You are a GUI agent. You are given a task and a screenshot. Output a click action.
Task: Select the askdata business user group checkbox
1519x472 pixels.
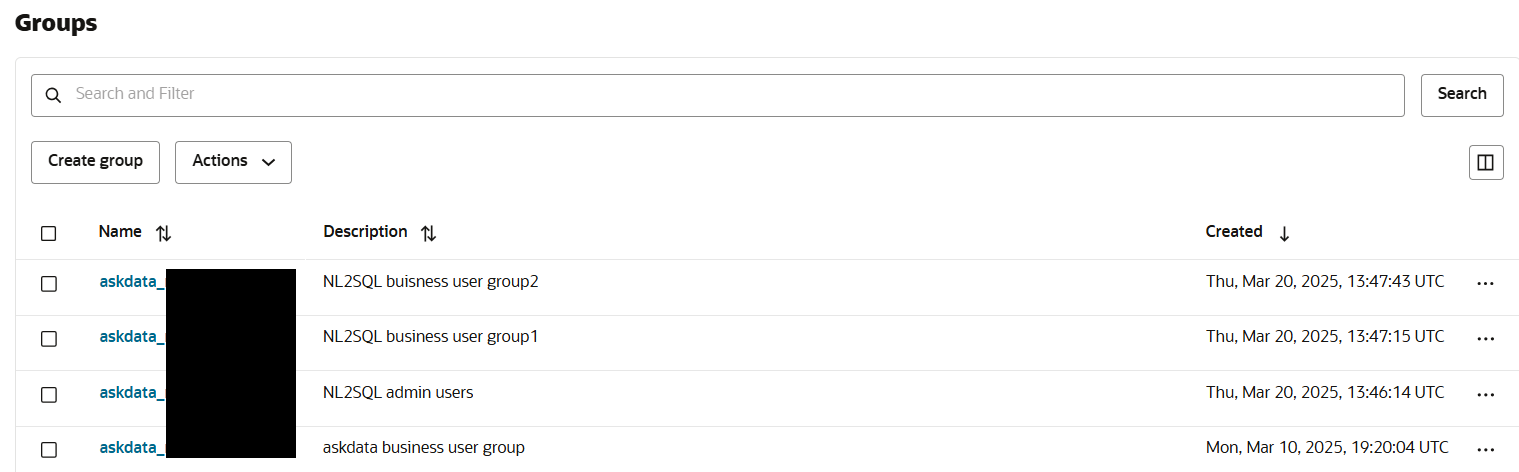[49, 449]
